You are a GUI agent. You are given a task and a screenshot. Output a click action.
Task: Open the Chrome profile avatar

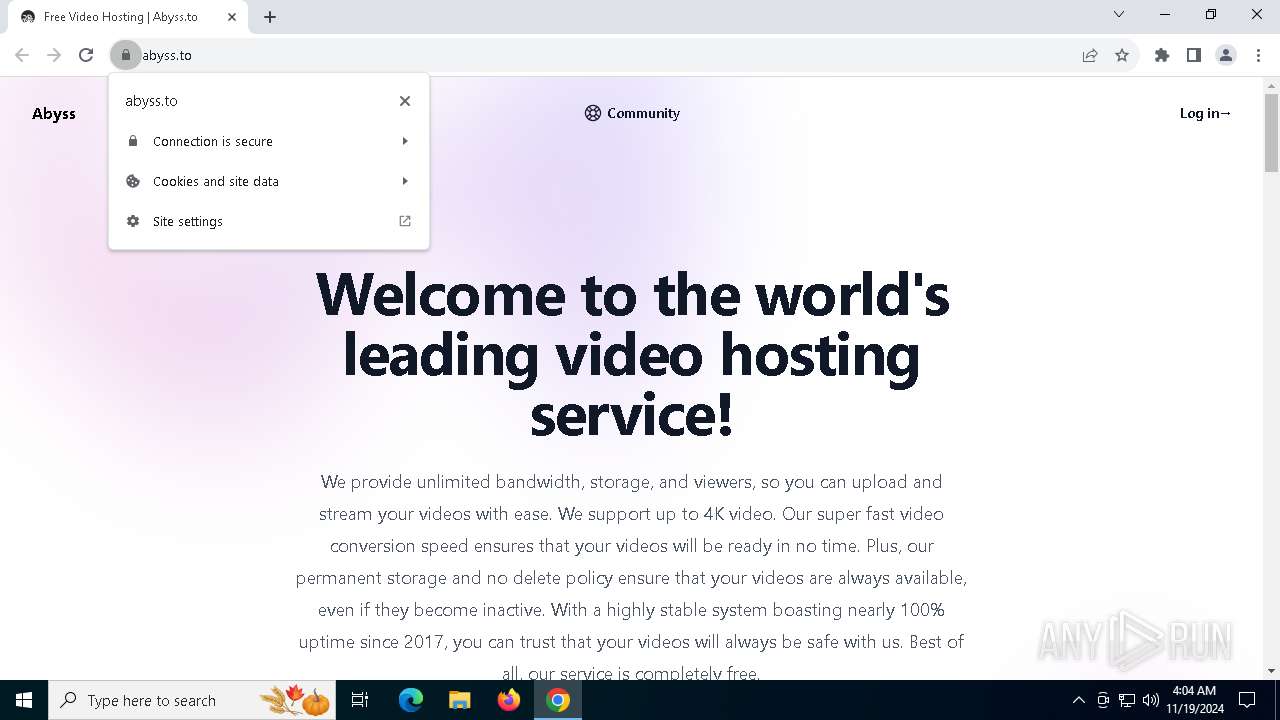[1226, 55]
